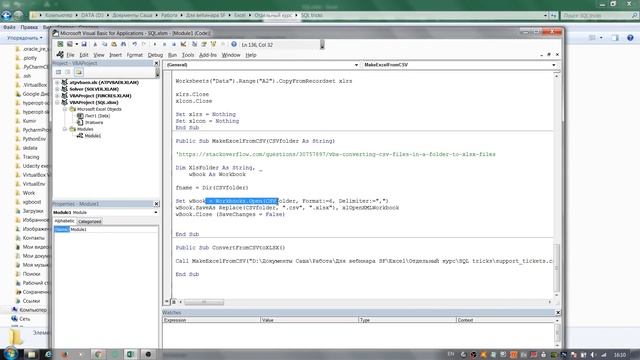Open Properties Window toolbar icon
Viewport: 640px width, 360px height.
[x=204, y=44]
